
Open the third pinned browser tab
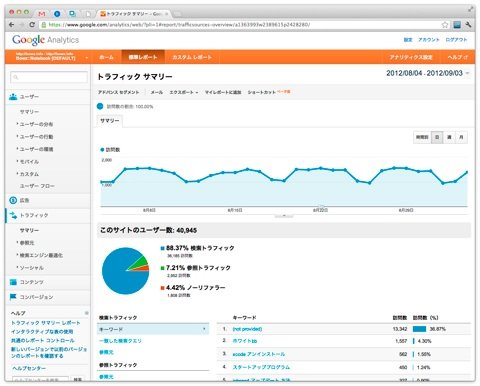click(x=72, y=14)
